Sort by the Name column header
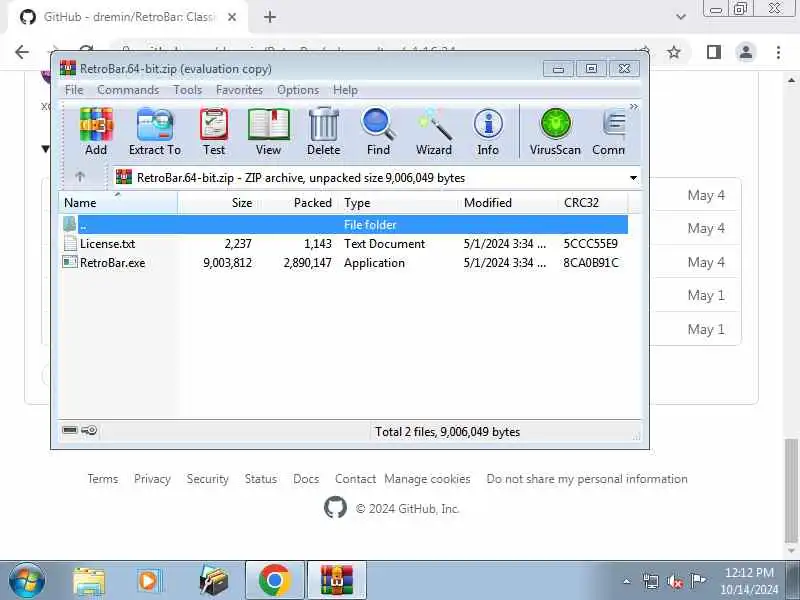The image size is (800, 600). [118, 203]
